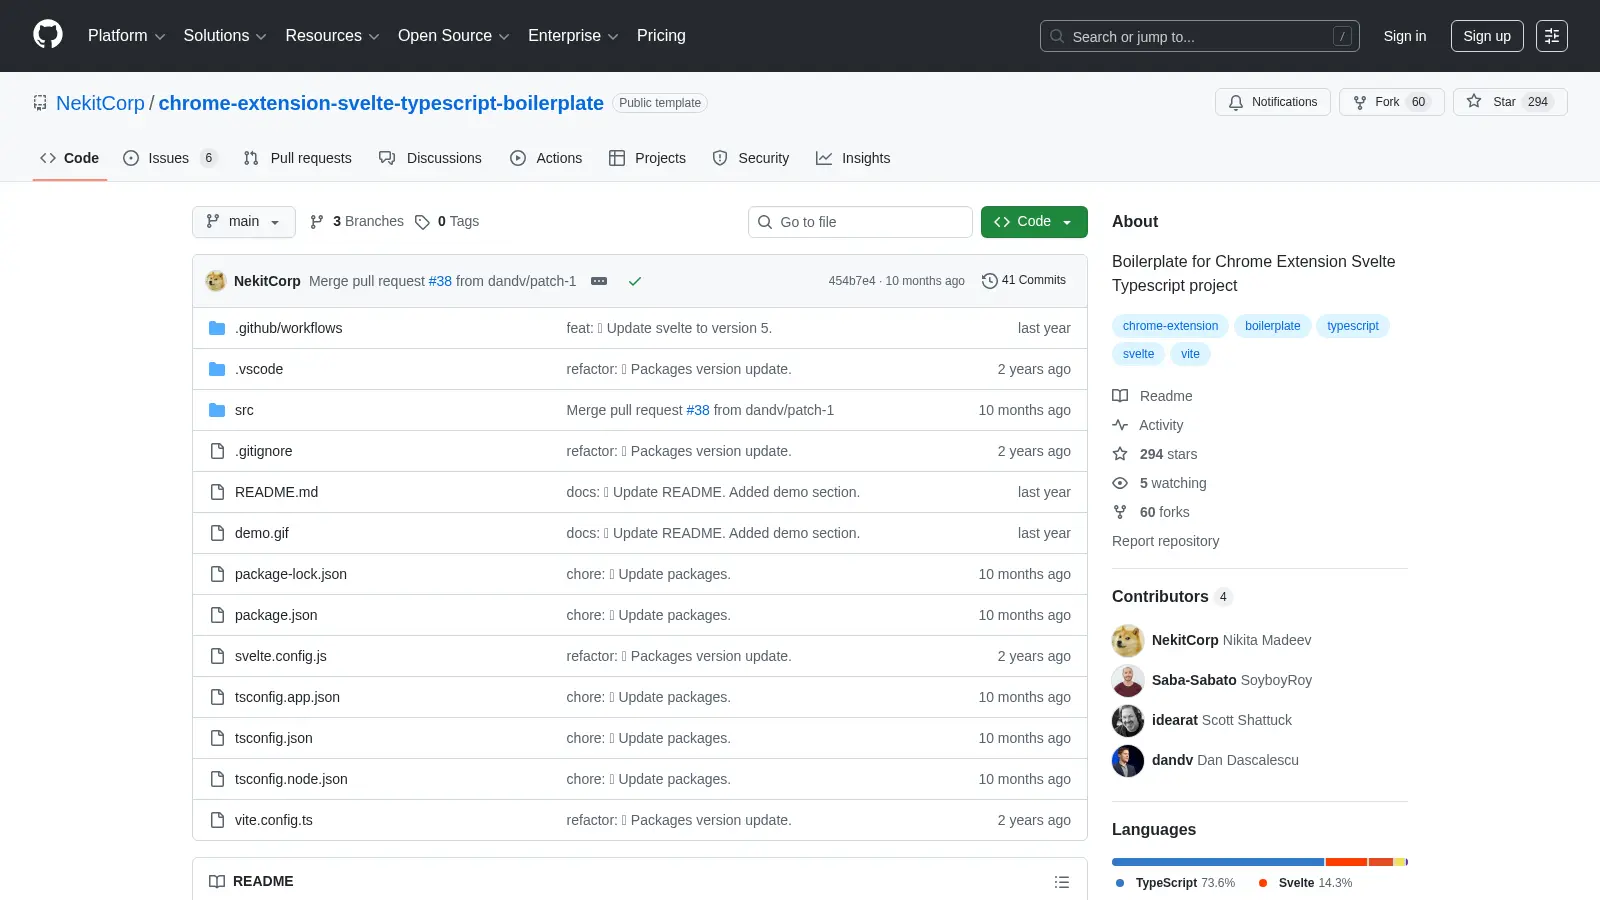
Task: Click the Search or jump to field
Action: 1200,36
